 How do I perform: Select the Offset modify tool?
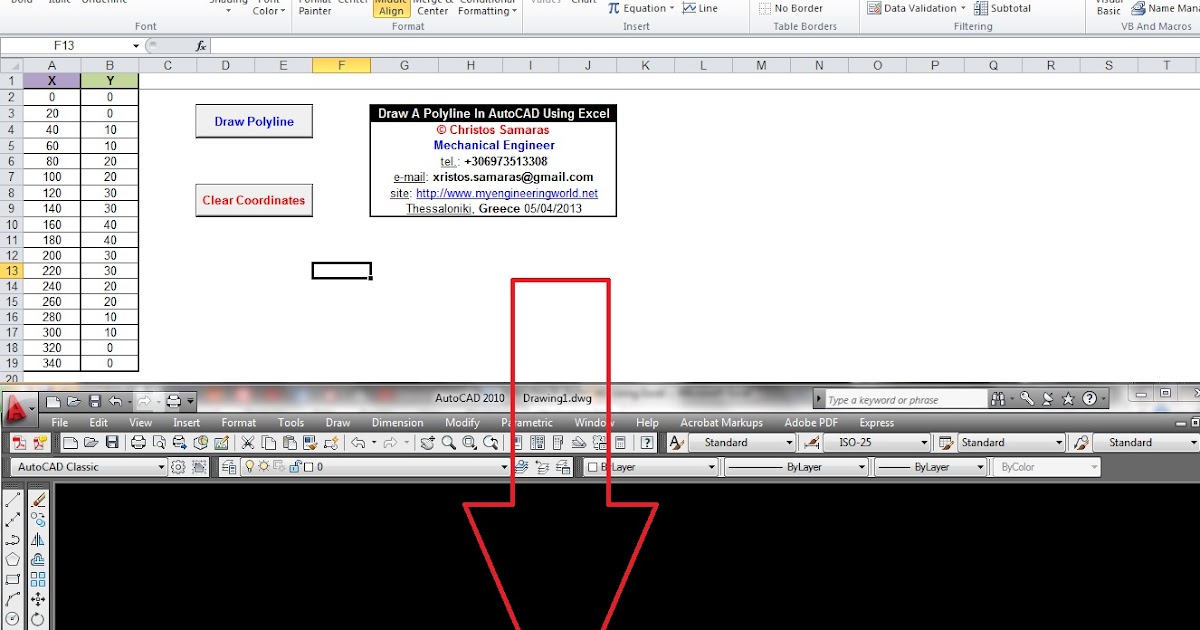(38, 559)
